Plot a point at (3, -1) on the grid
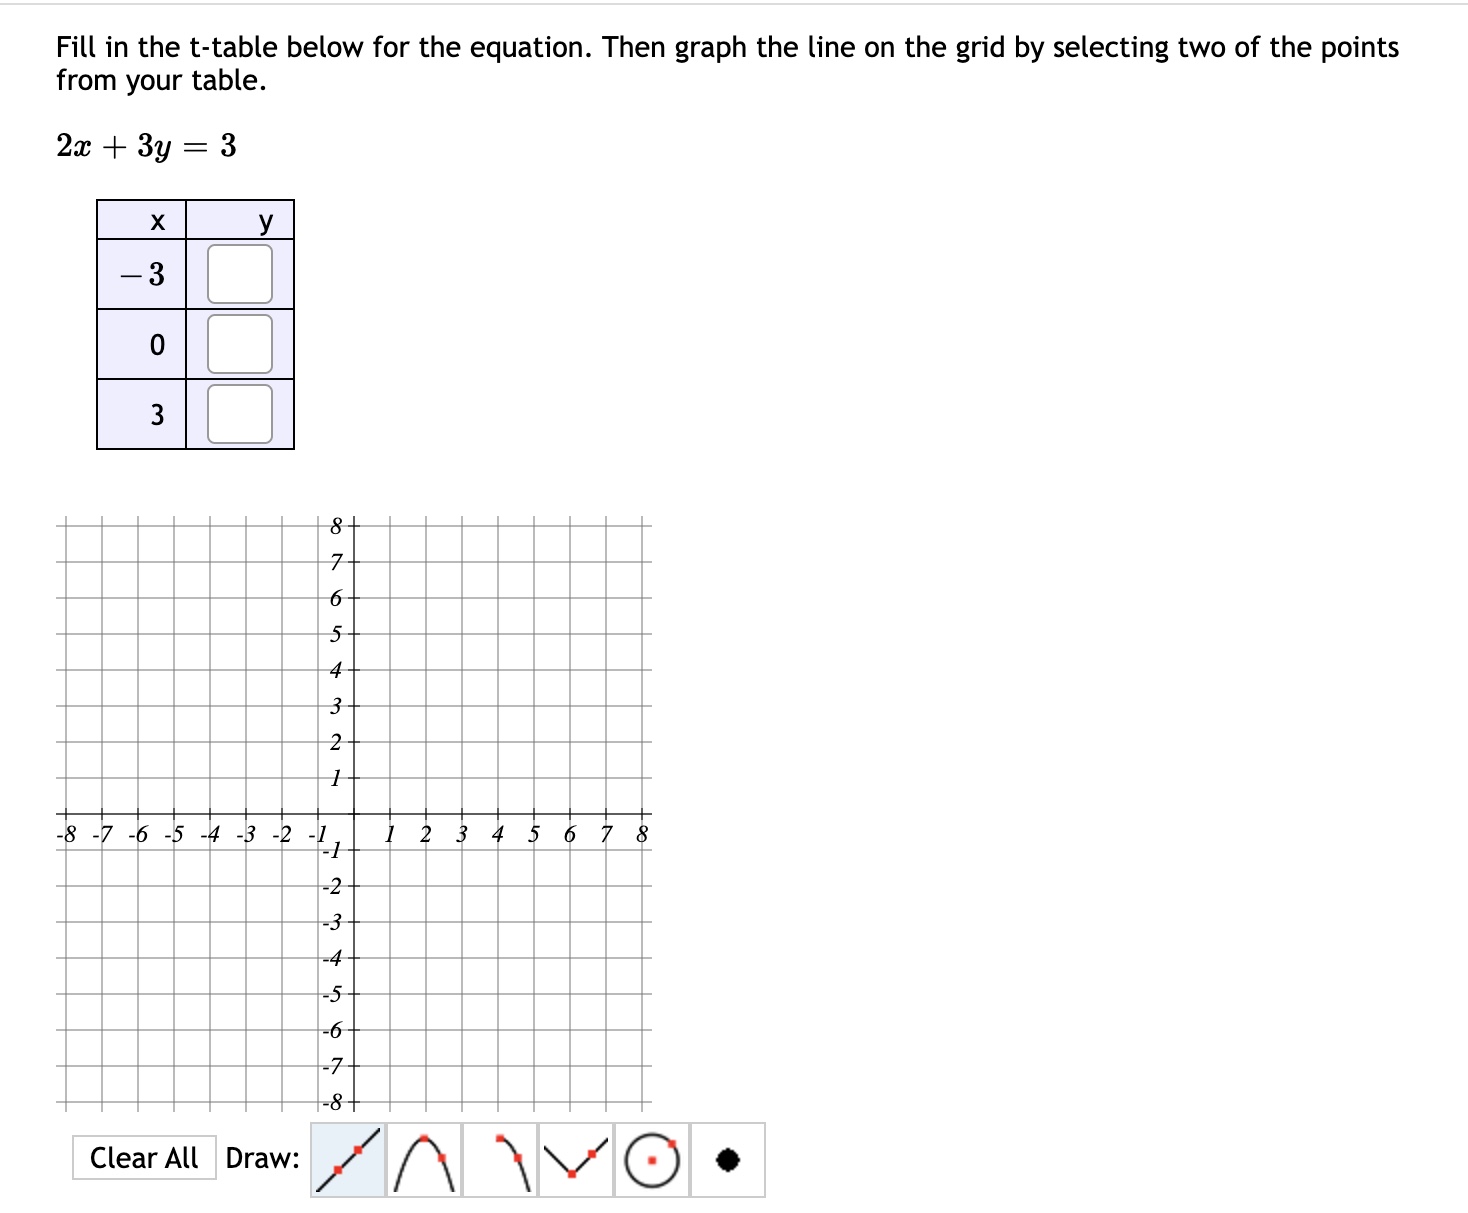 463,848
